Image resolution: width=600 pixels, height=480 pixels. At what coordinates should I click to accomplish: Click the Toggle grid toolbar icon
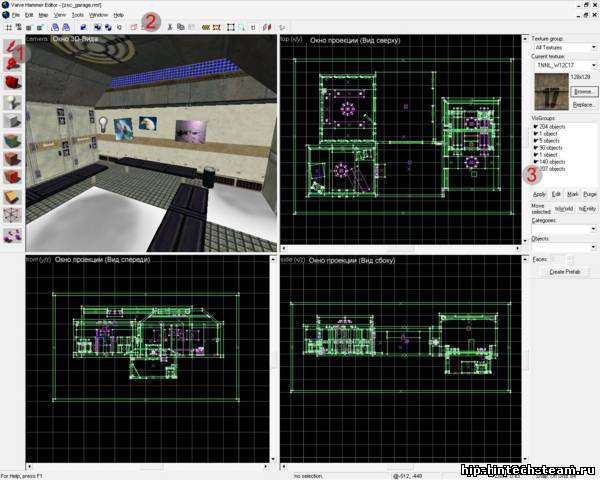point(8,27)
